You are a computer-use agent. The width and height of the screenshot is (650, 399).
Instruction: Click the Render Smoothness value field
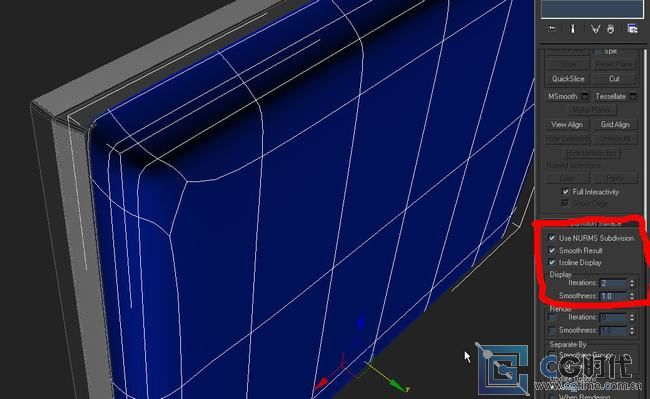614,331
